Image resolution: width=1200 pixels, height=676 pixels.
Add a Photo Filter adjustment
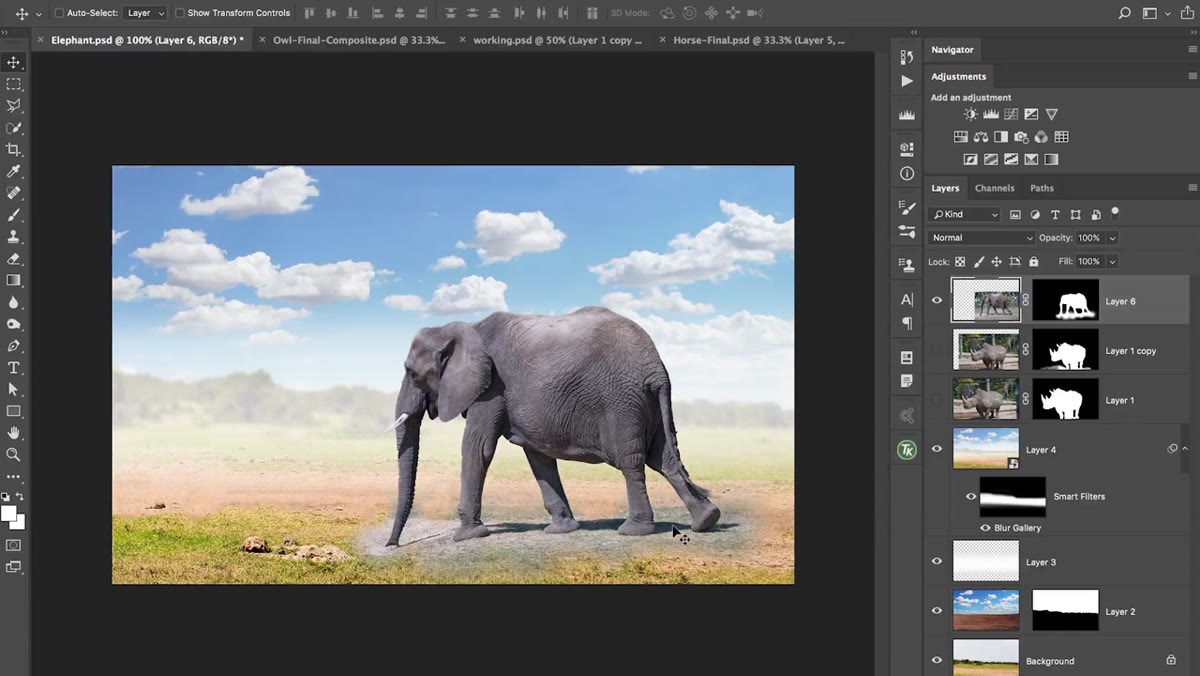[1021, 137]
